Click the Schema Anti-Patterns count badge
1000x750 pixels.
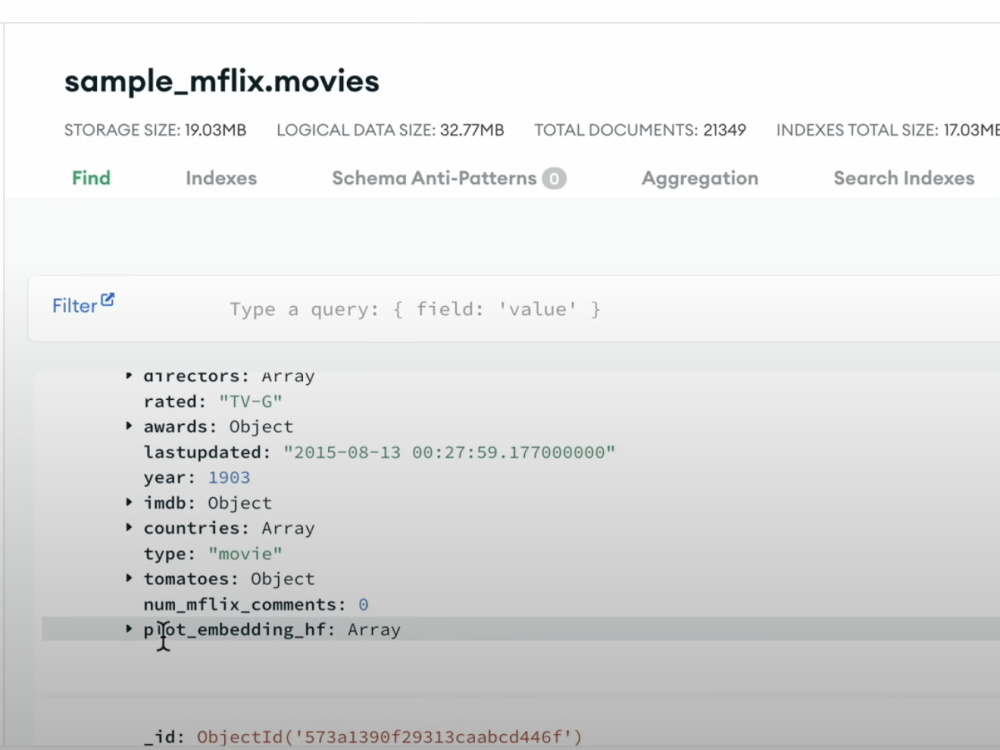pyautogui.click(x=554, y=179)
